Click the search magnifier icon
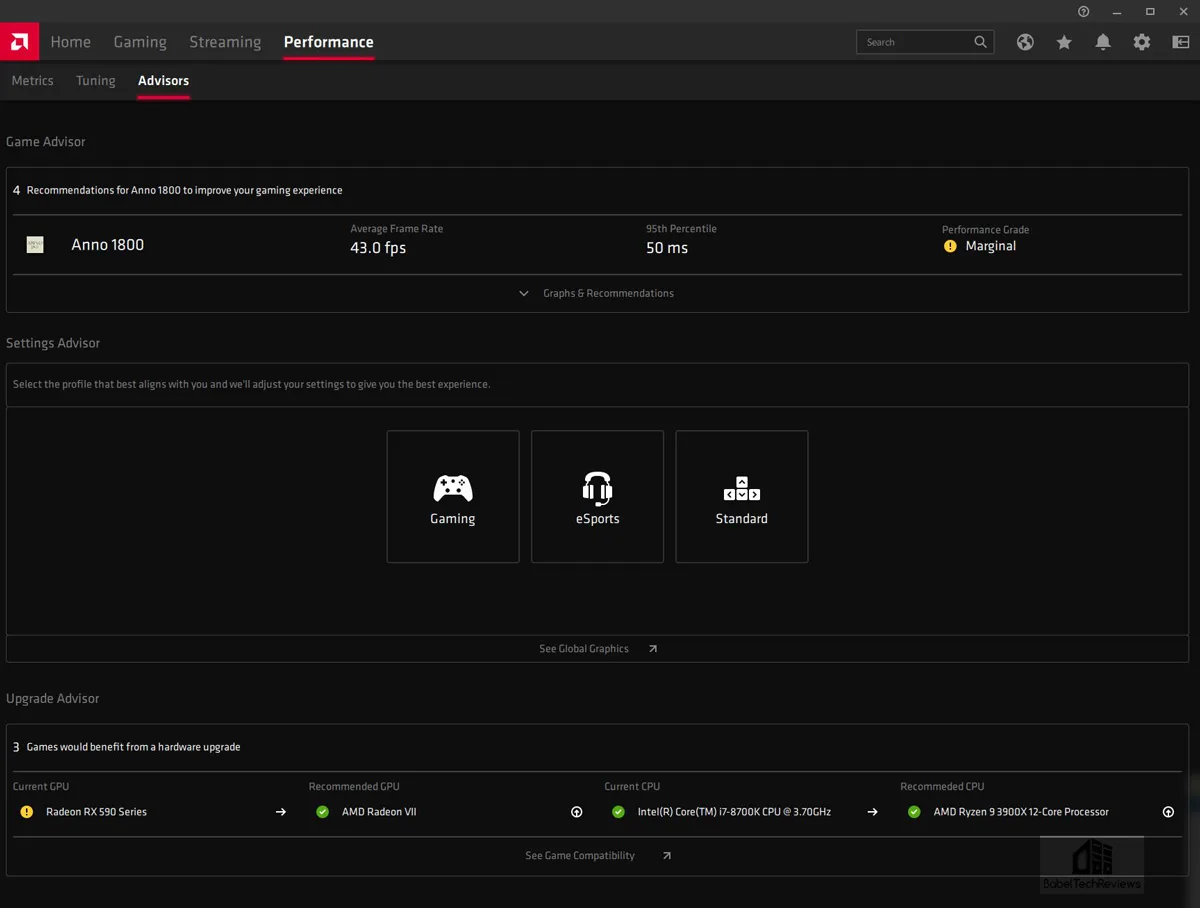Screen dimensions: 1200x908 pos(980,42)
